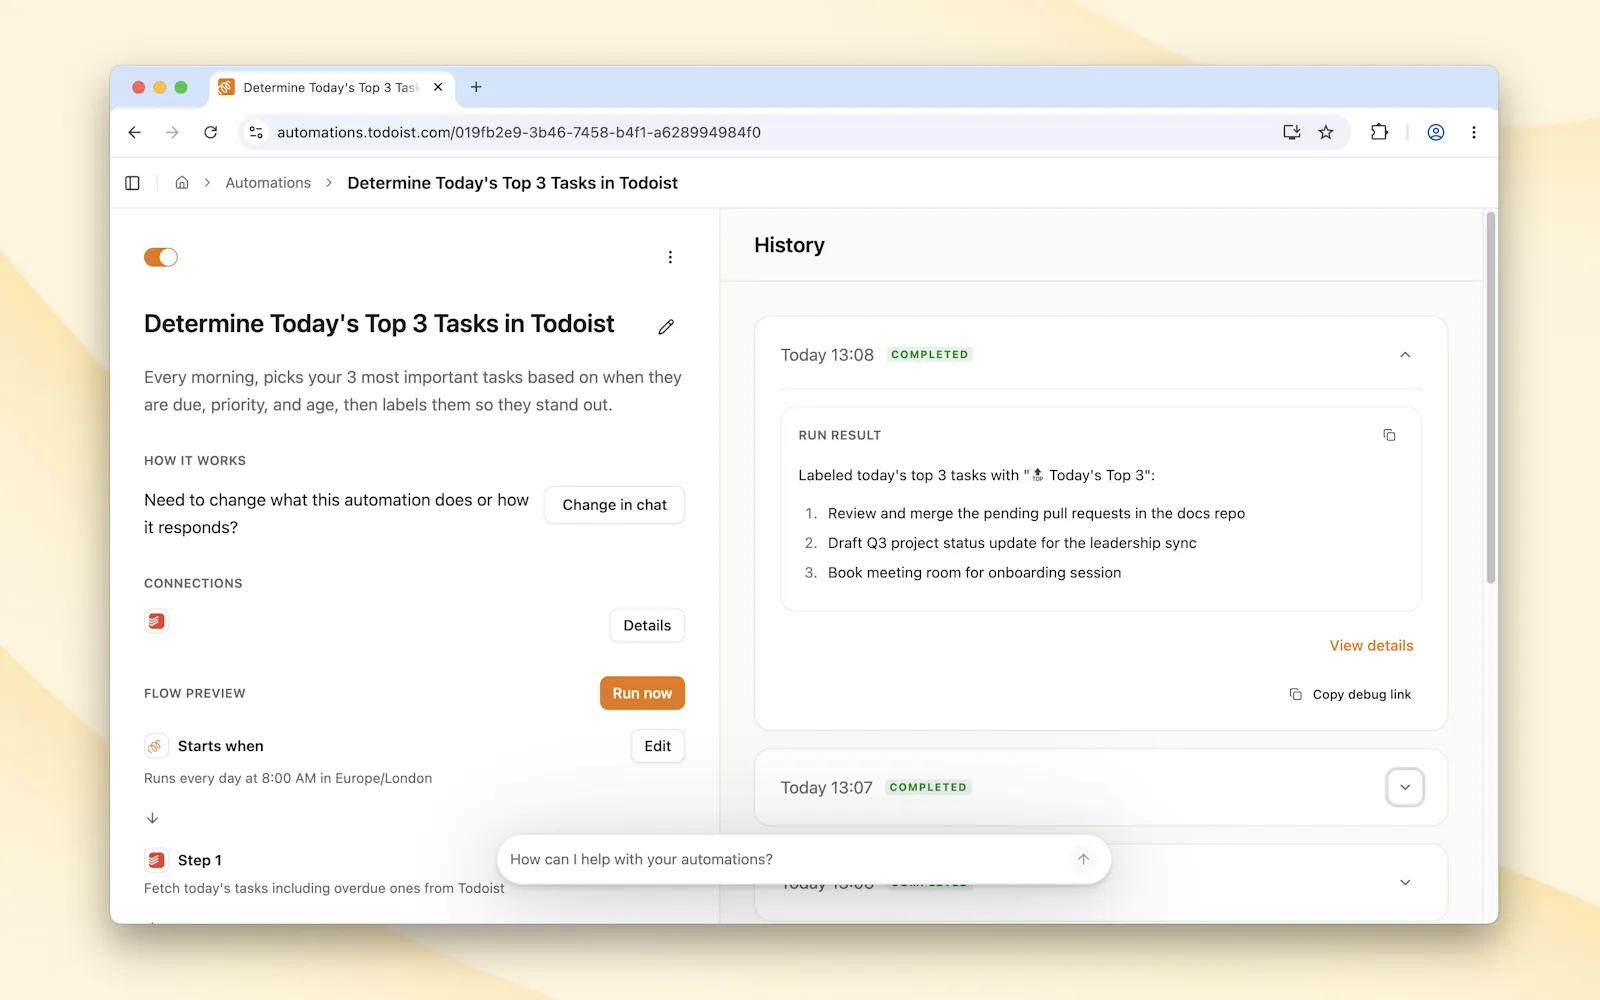Expand the Today 13:07 run entry
The width and height of the screenshot is (1600, 1000).
point(1405,787)
